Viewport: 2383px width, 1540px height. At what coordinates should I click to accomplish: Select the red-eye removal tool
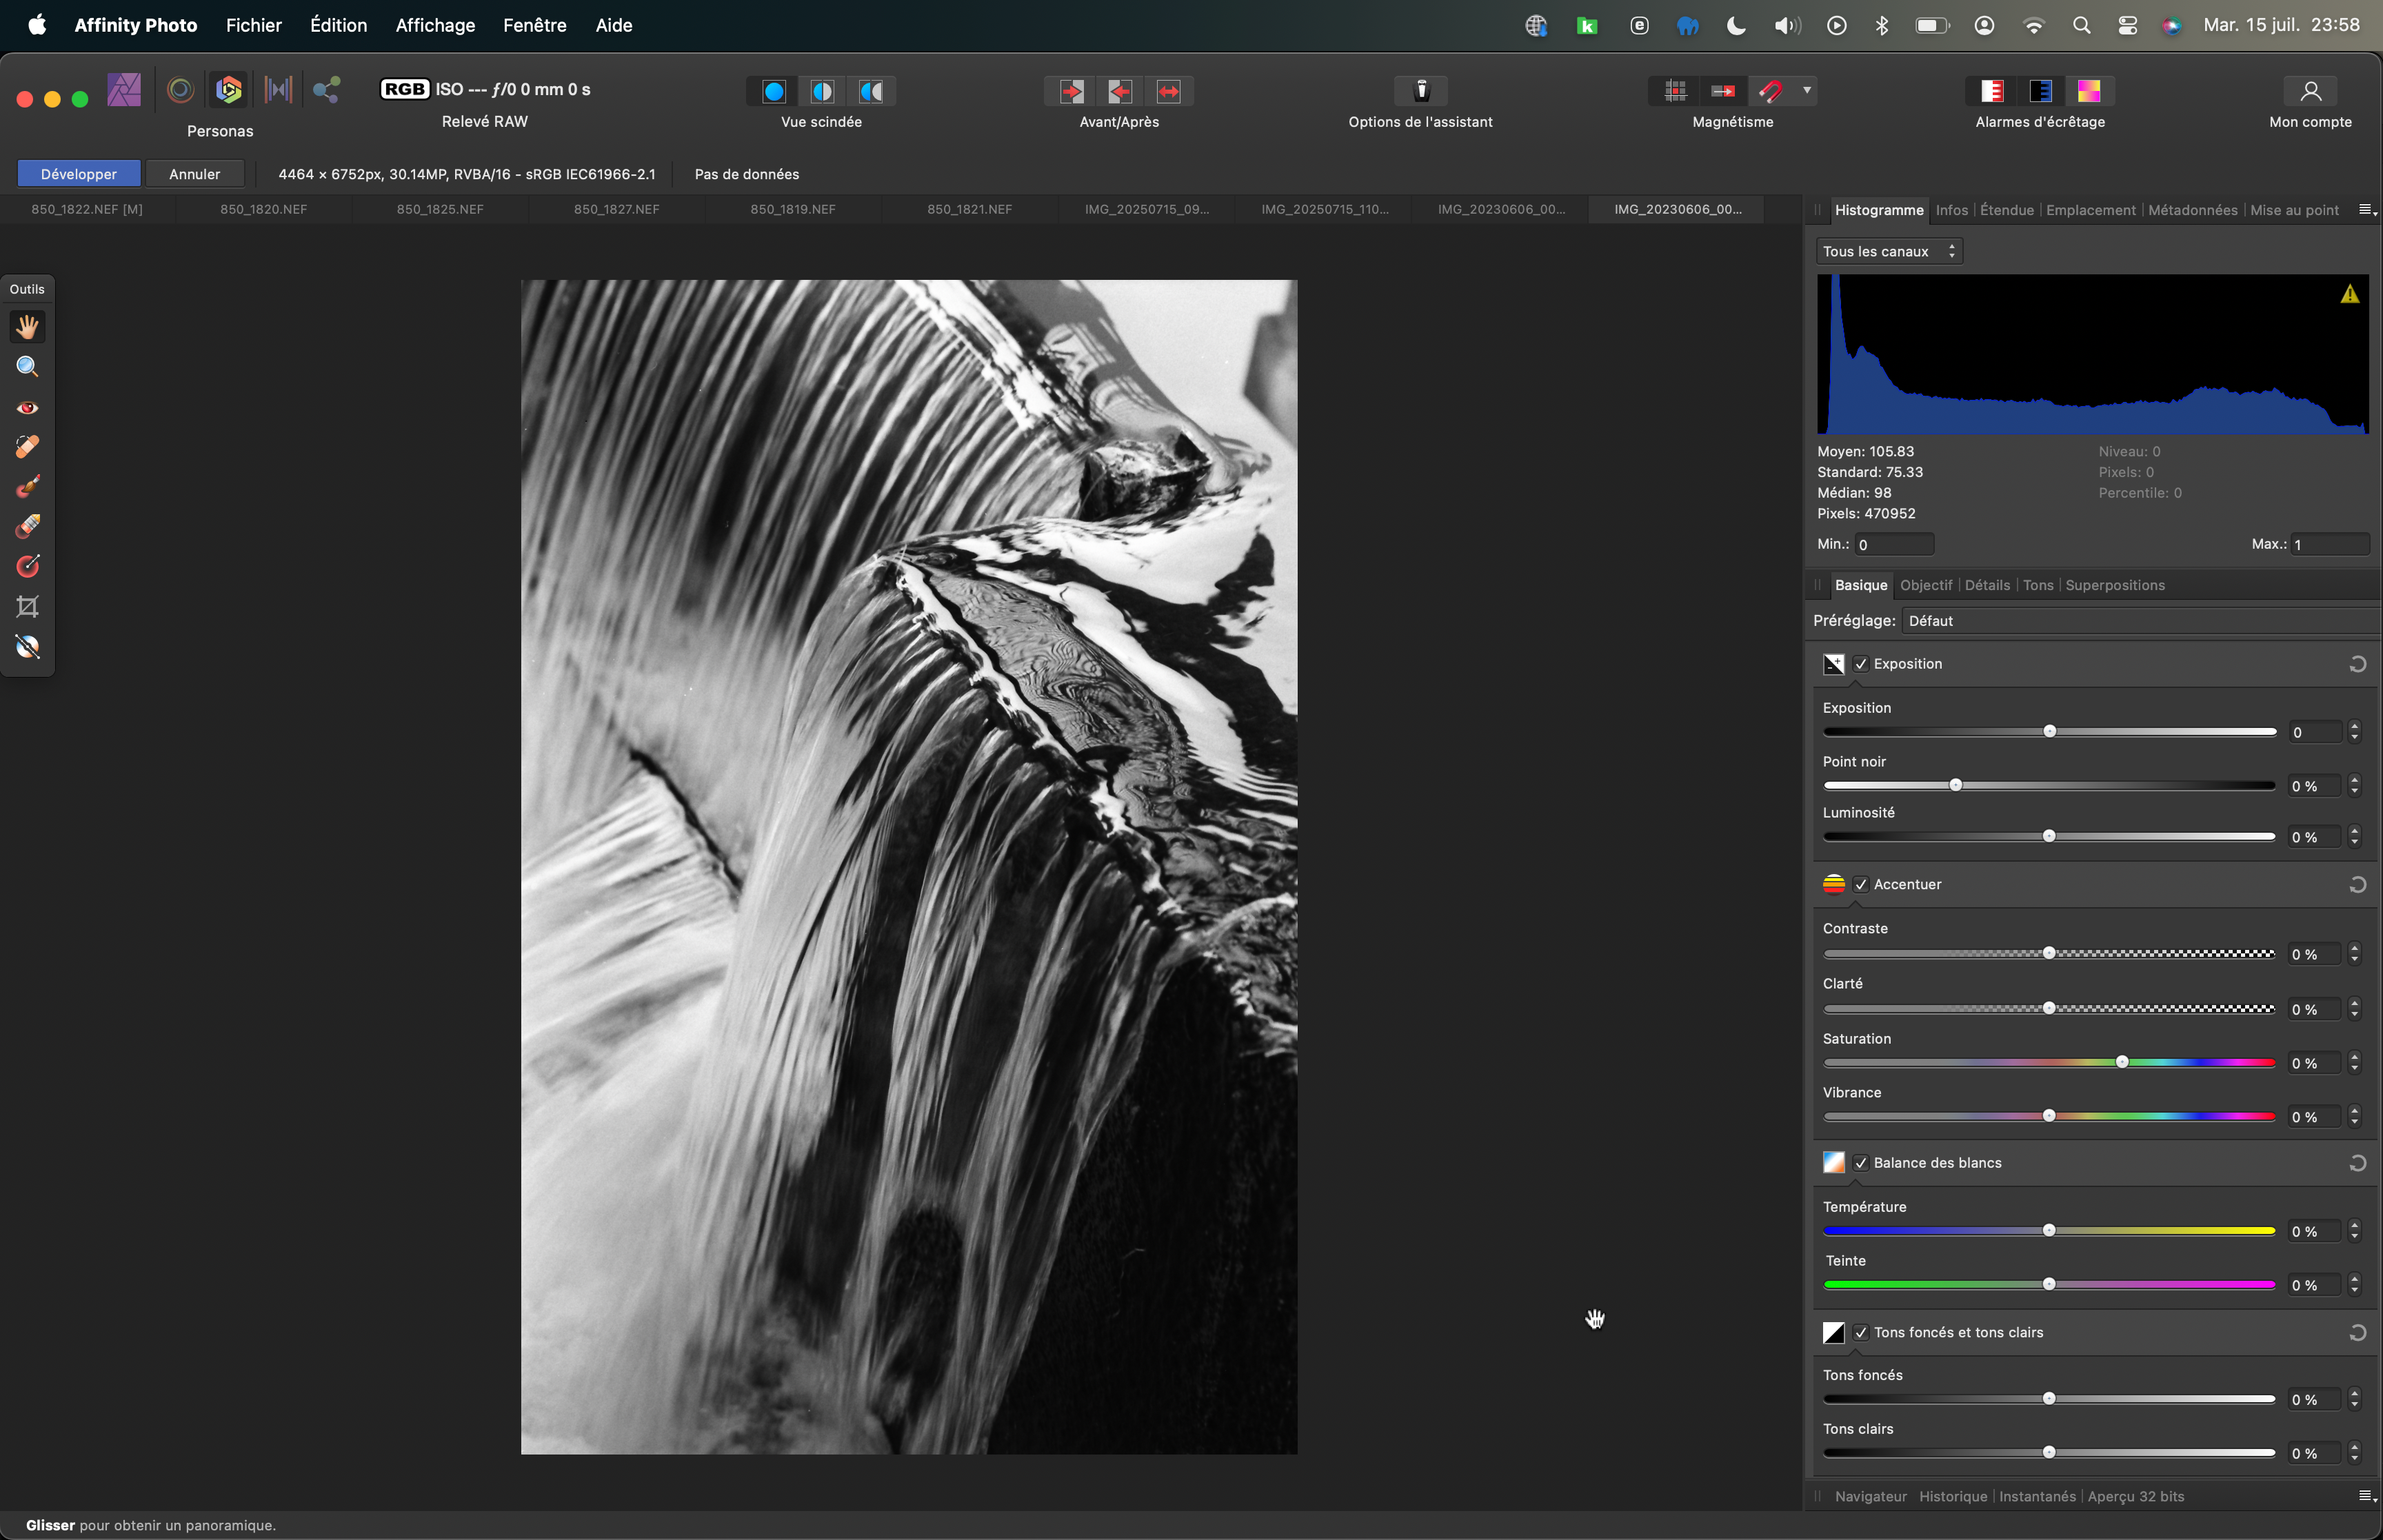coord(27,407)
